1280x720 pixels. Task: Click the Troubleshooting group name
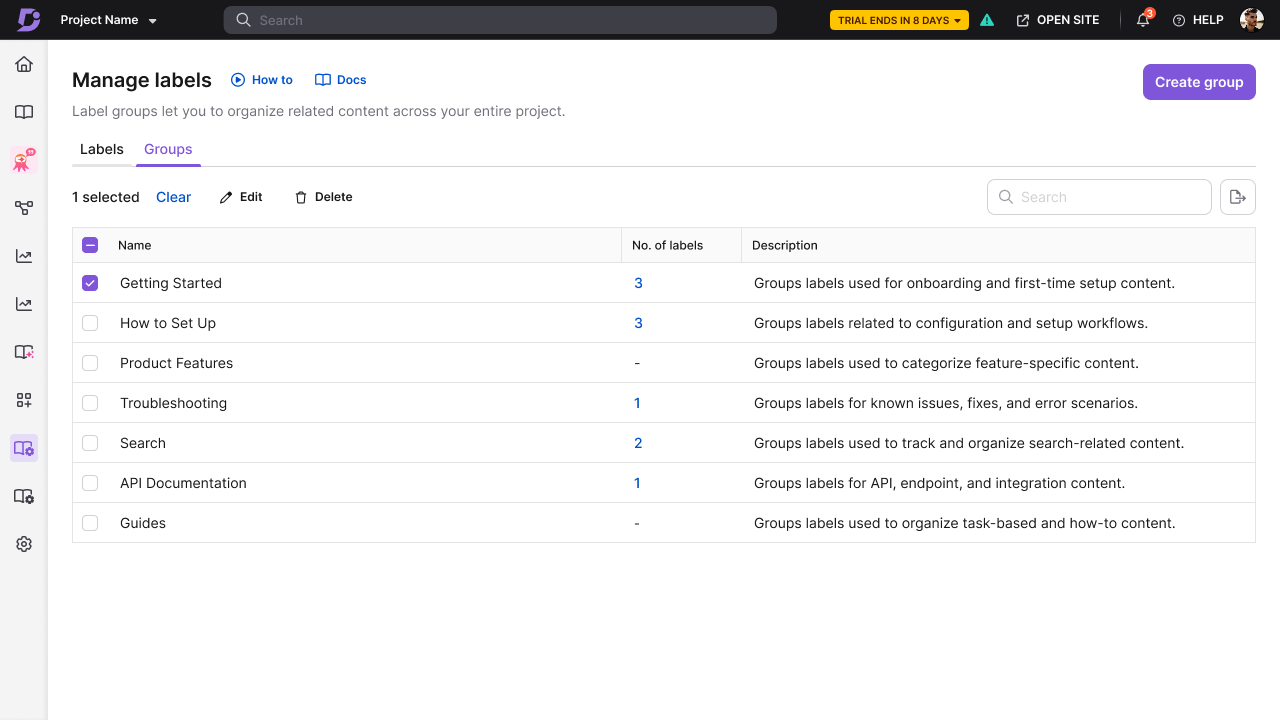tap(173, 403)
